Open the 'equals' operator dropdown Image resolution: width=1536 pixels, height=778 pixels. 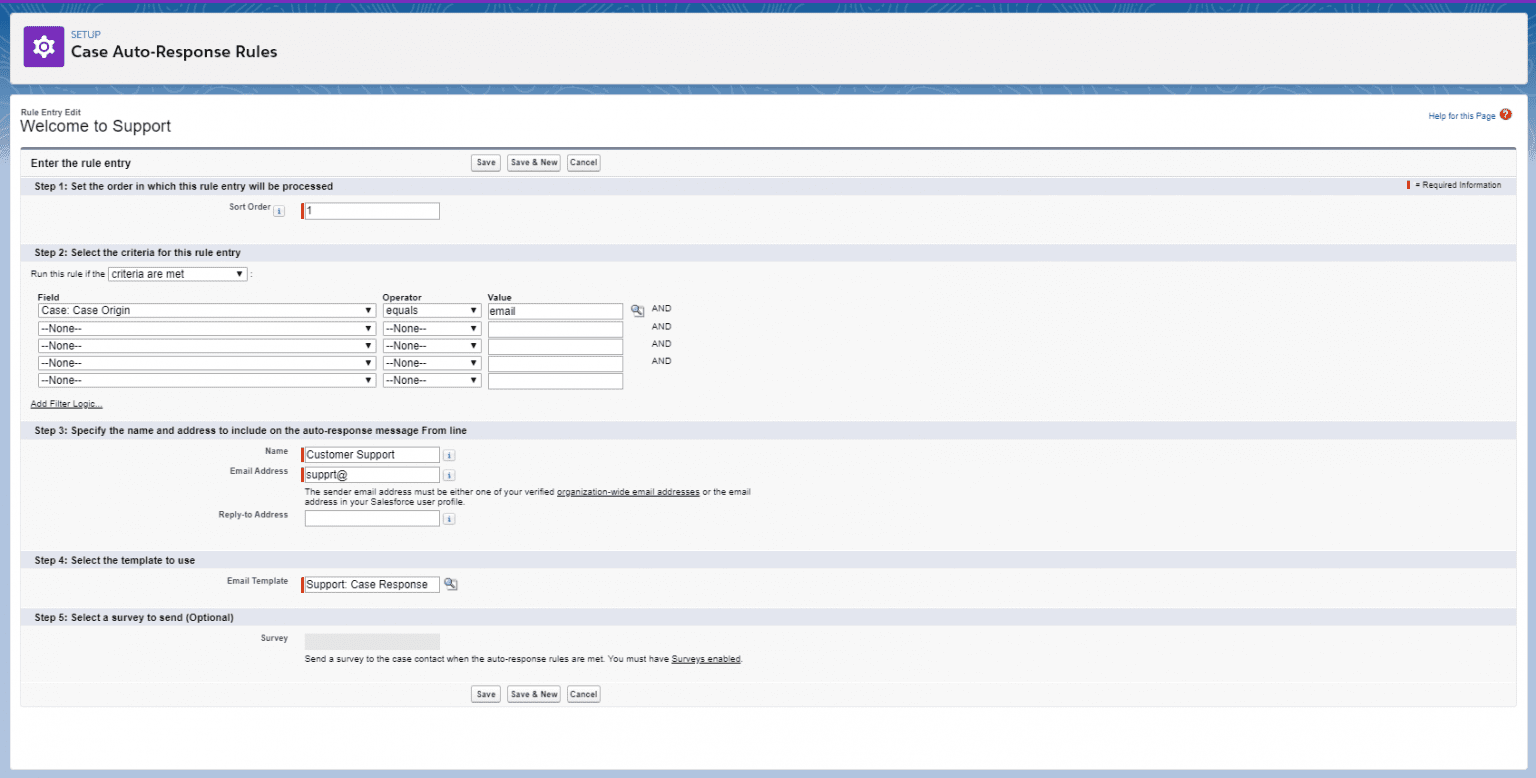pos(431,311)
